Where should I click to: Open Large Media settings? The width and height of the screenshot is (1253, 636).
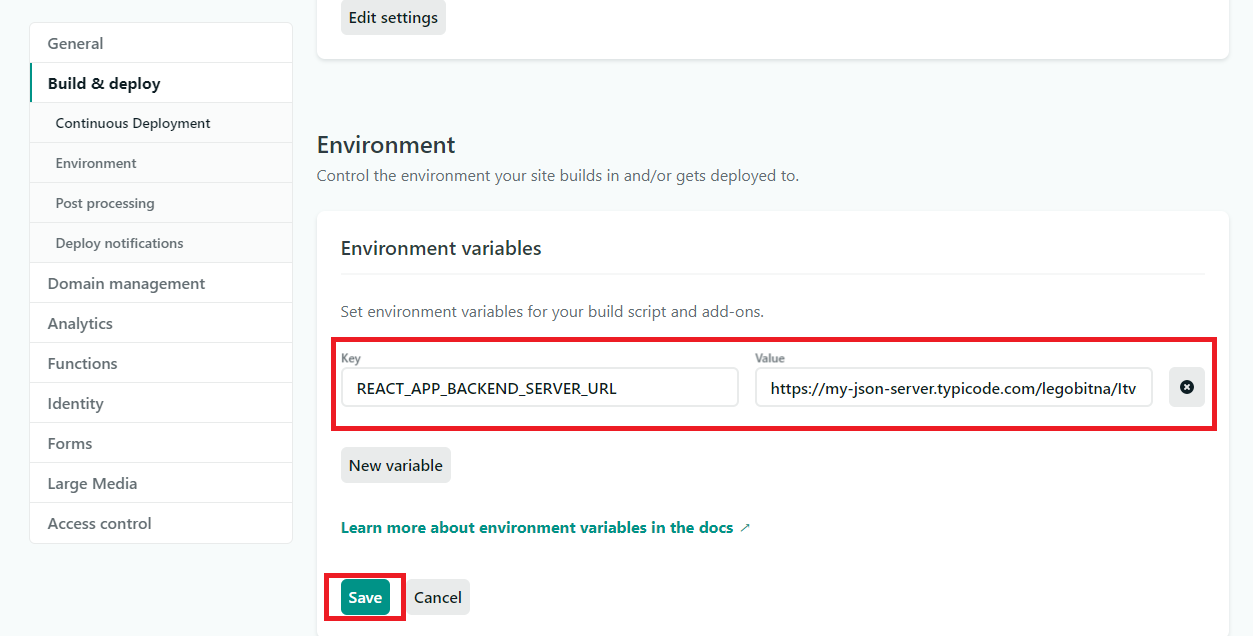click(92, 484)
